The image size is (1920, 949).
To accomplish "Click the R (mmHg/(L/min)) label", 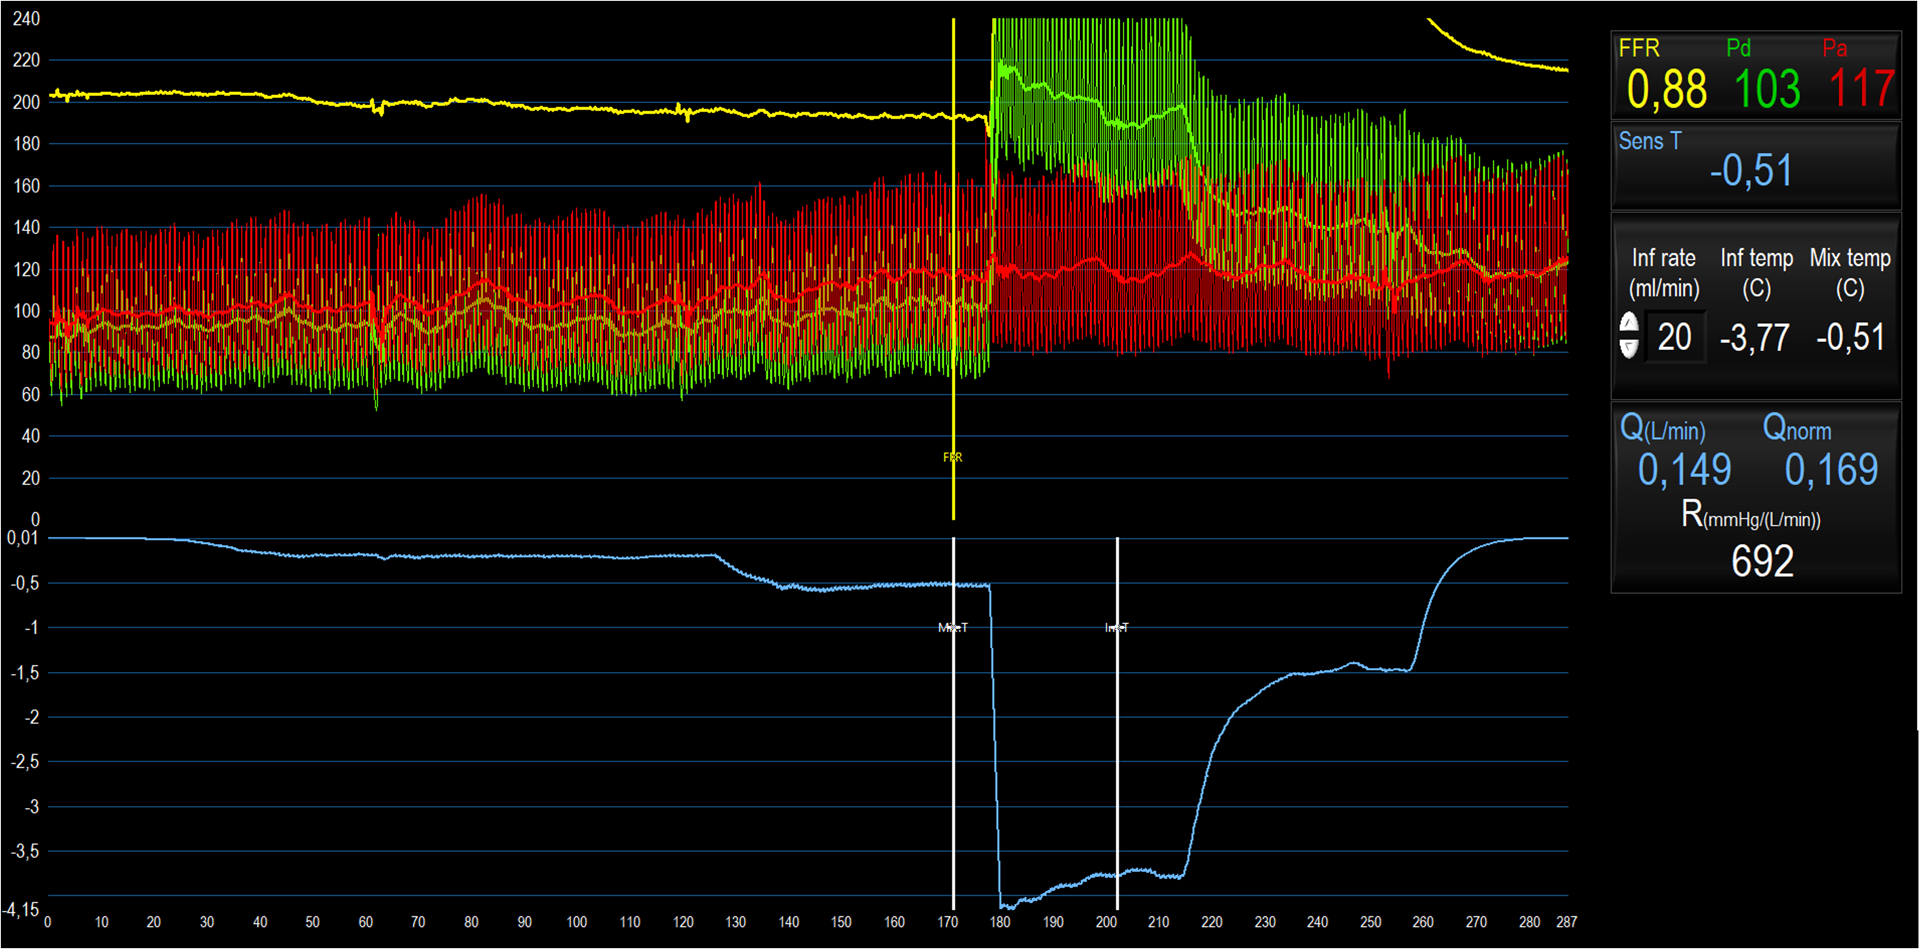I will (x=1751, y=516).
